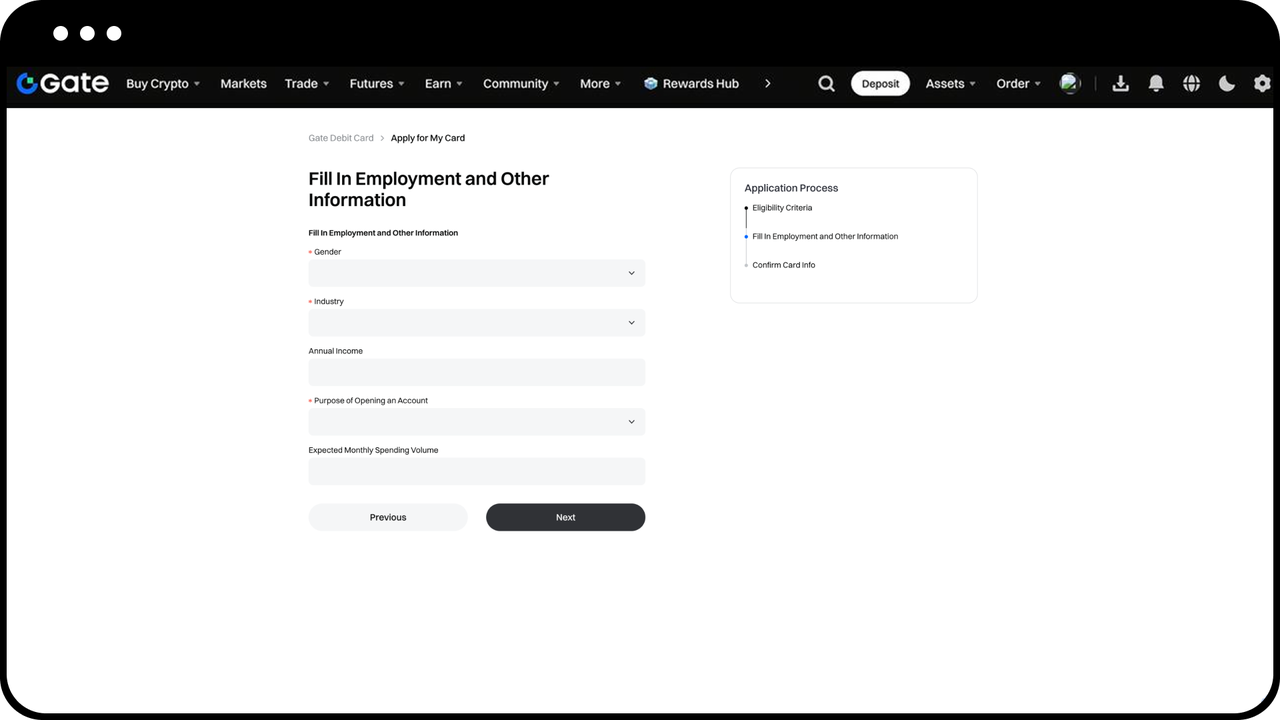The image size is (1280, 720).
Task: Go to the Markets menu item
Action: (x=243, y=84)
